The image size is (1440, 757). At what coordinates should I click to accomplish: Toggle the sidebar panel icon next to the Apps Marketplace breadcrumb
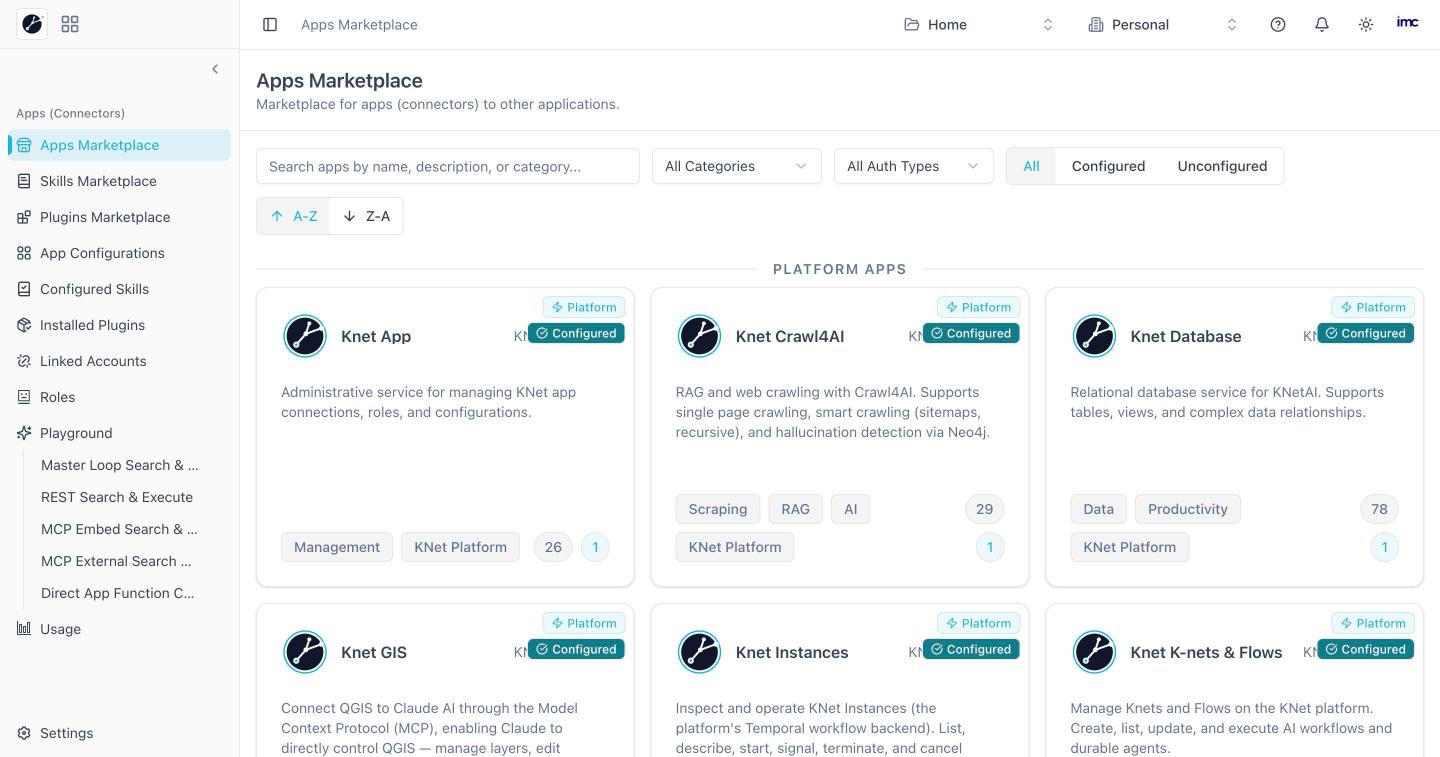pyautogui.click(x=270, y=24)
